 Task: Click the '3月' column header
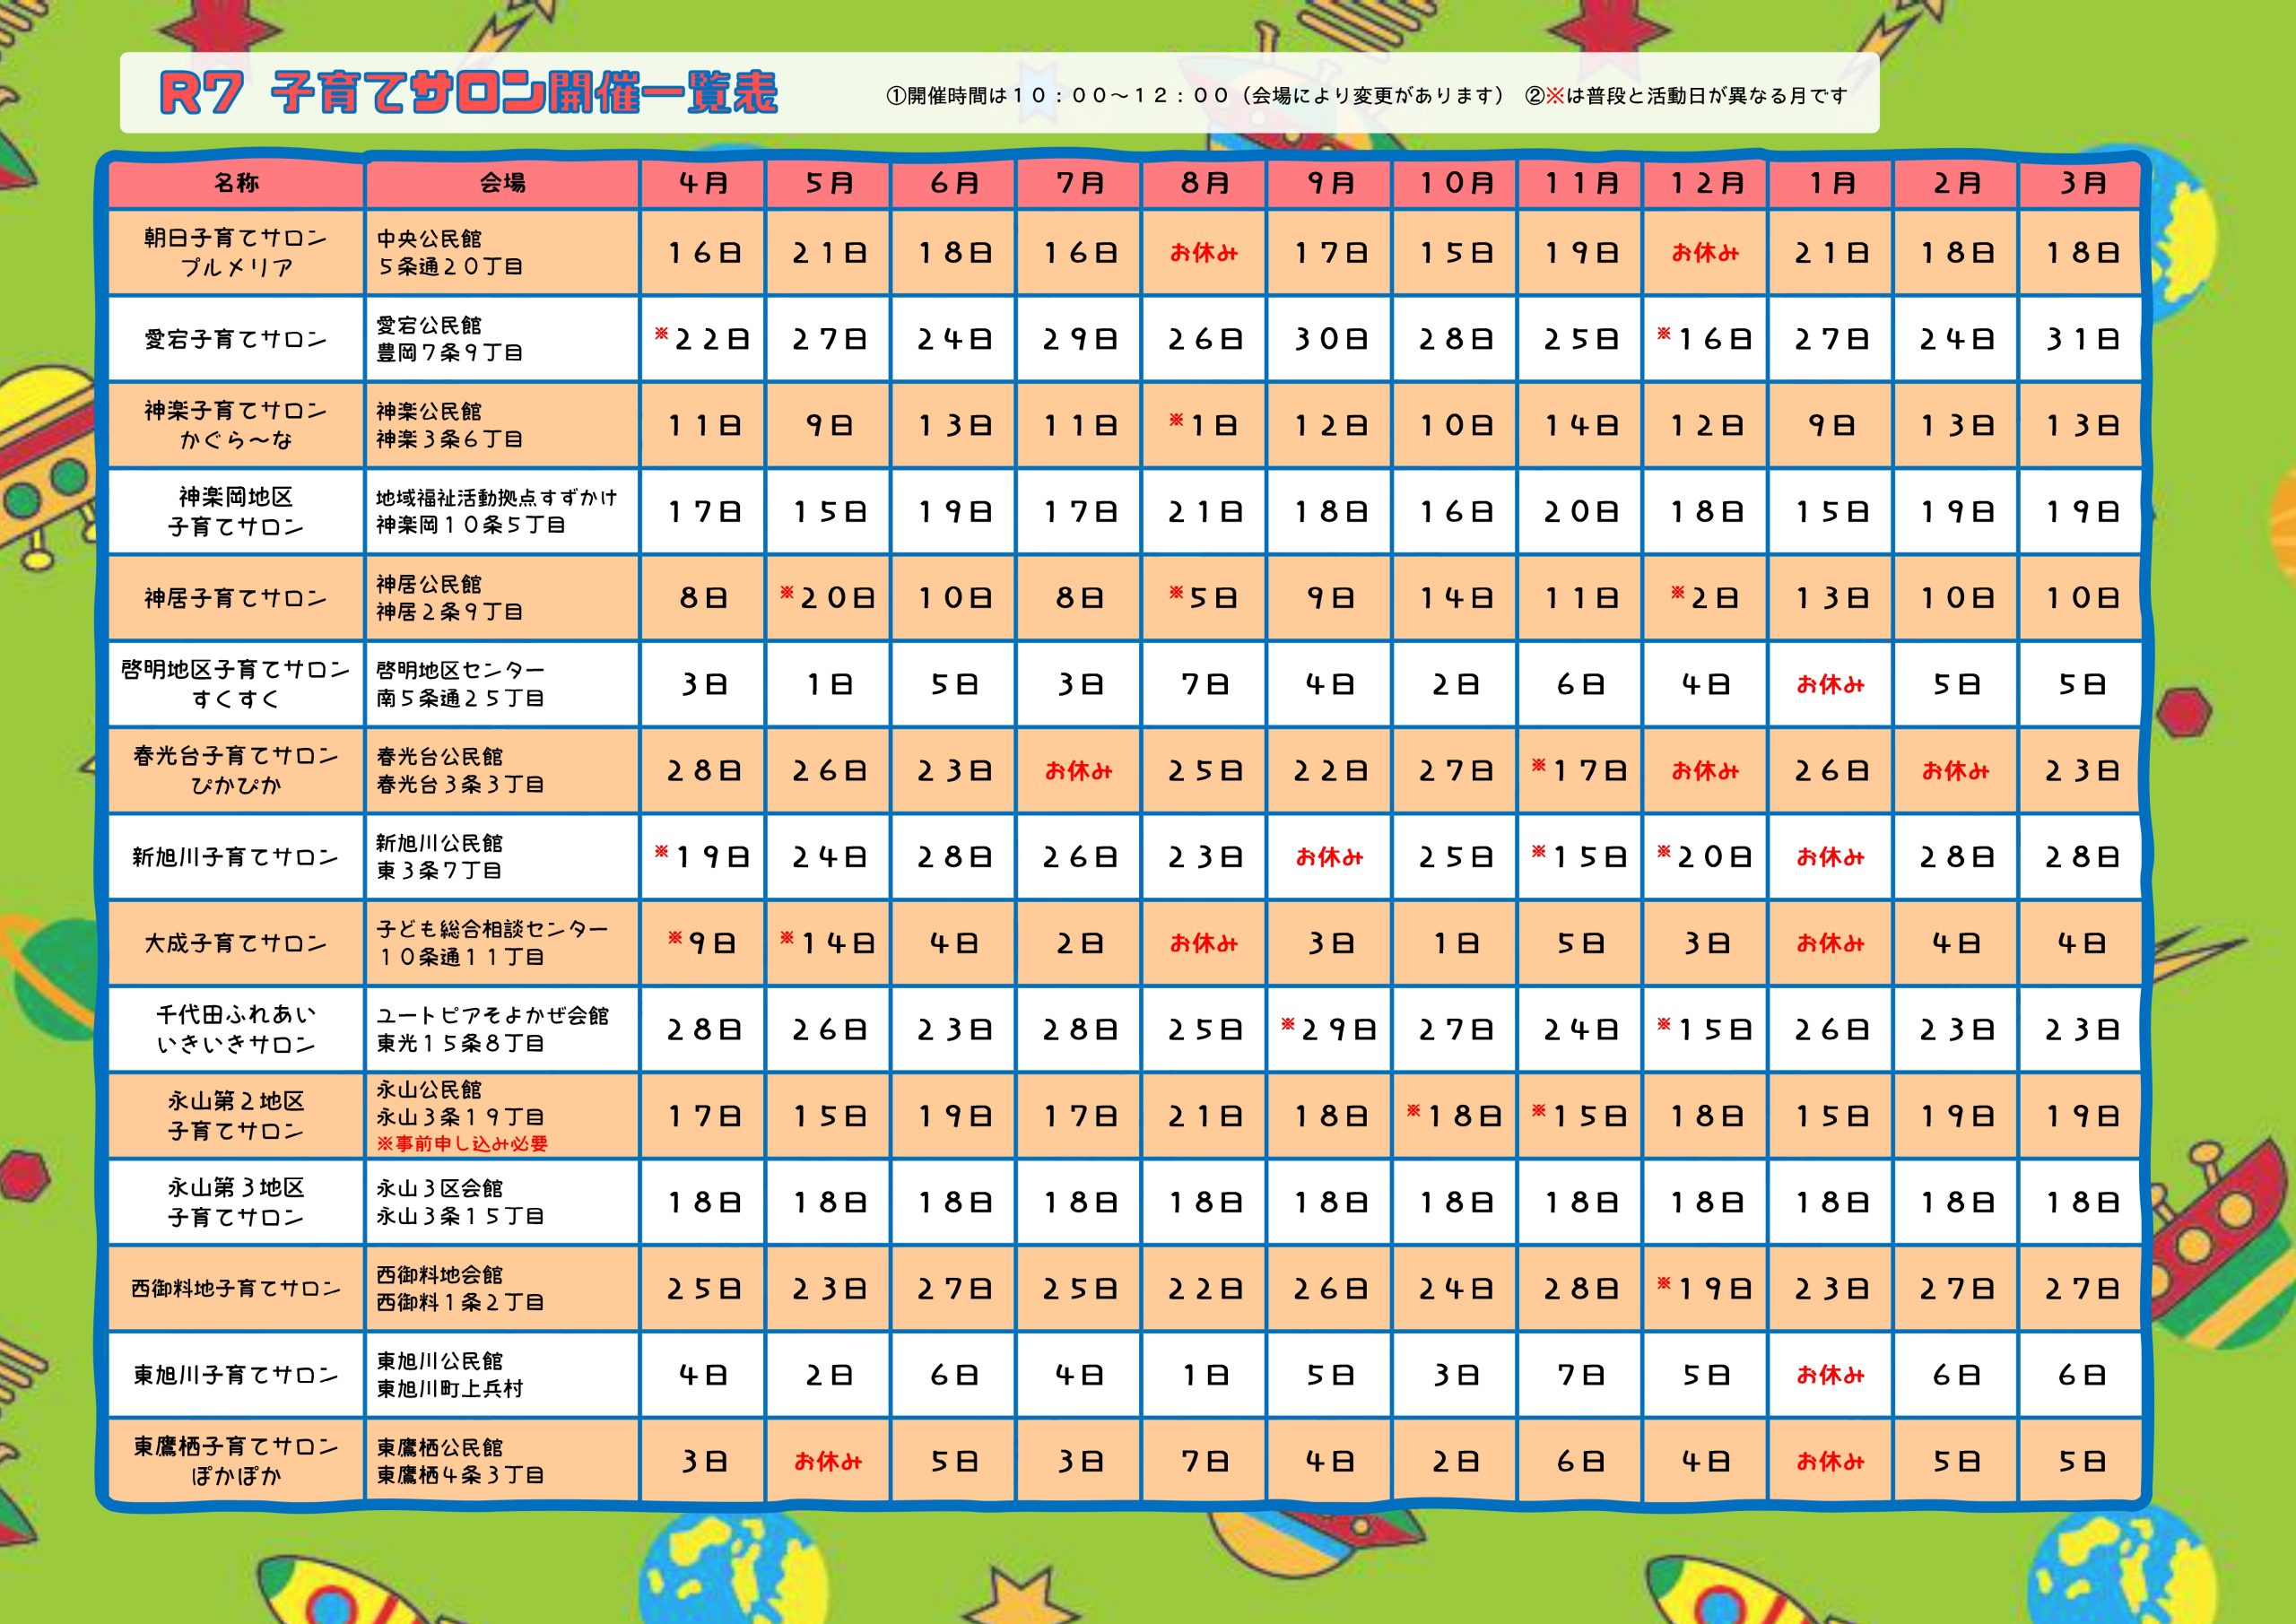pos(2081,183)
